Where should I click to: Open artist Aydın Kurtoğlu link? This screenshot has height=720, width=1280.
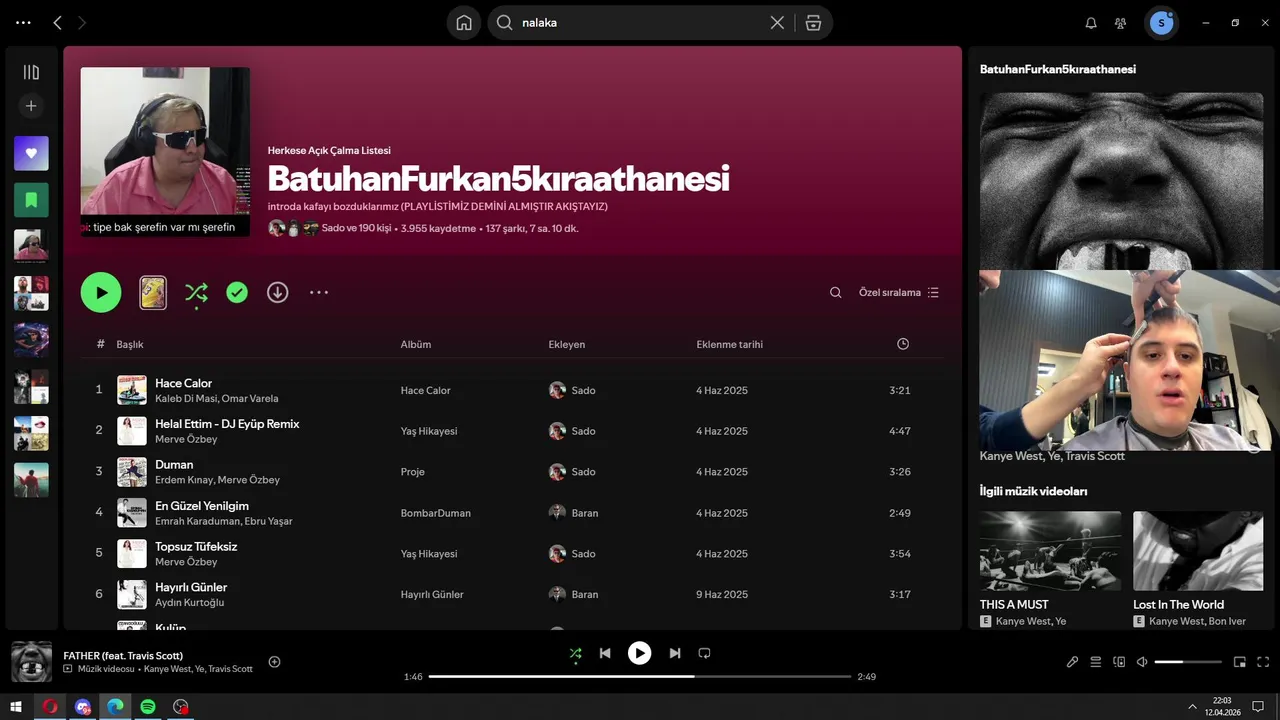pos(190,603)
